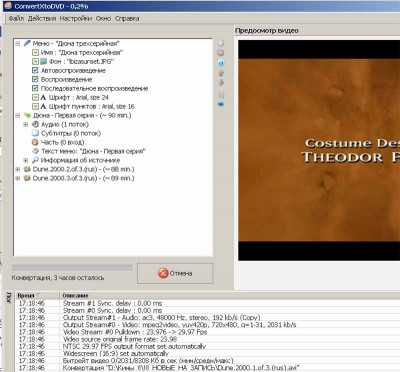Click the letter A icon beside Шрифт size 24
This screenshot has width=400, height=372.
pos(43,97)
